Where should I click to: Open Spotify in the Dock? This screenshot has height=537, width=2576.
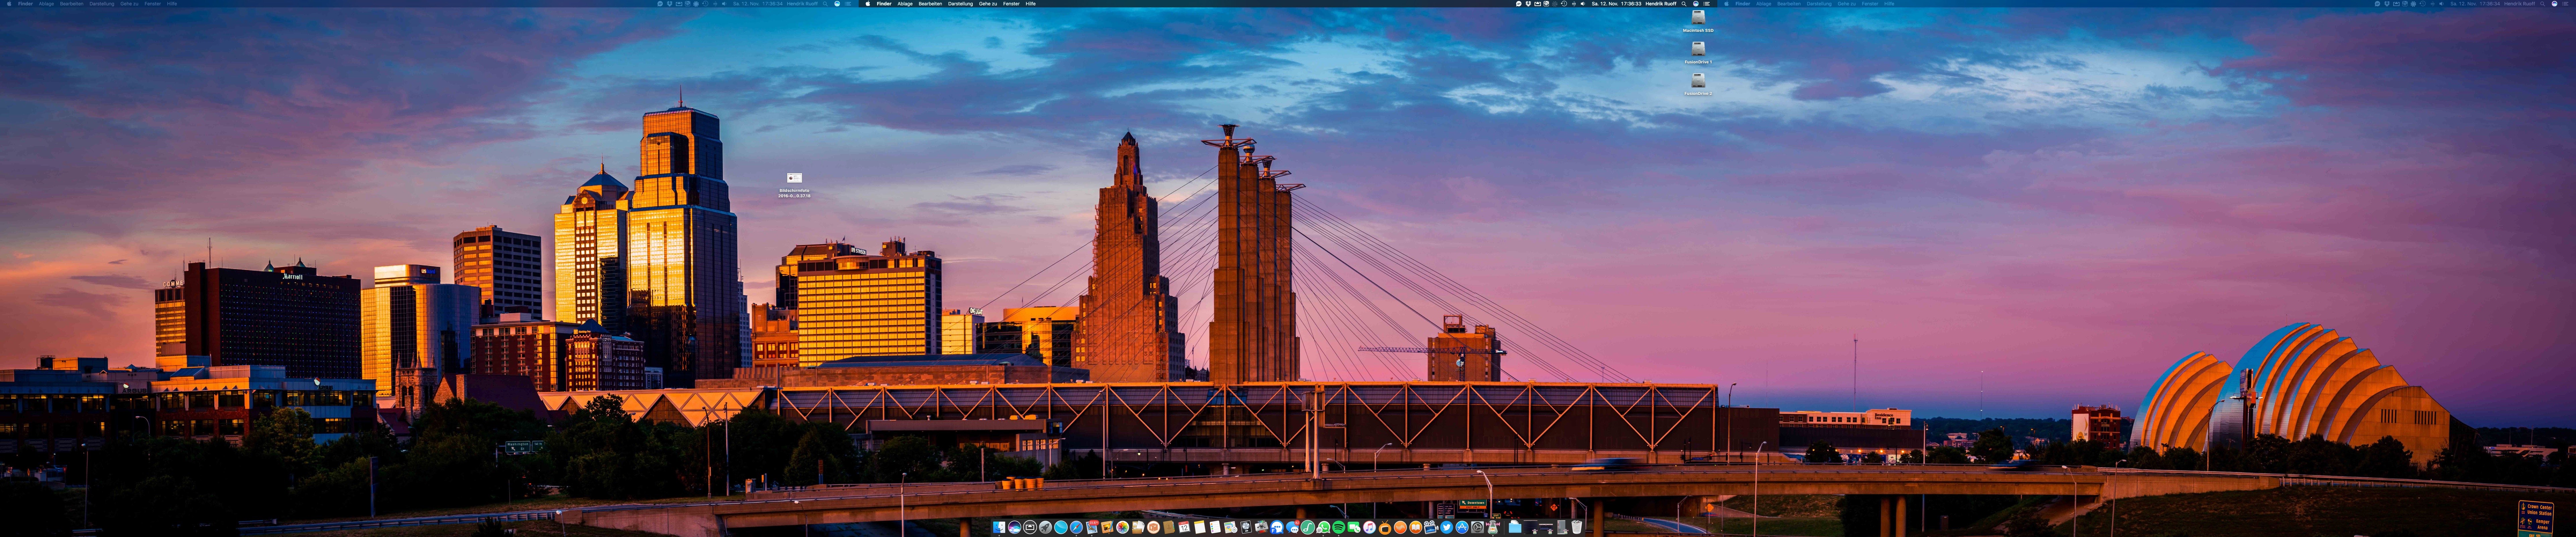click(1339, 527)
